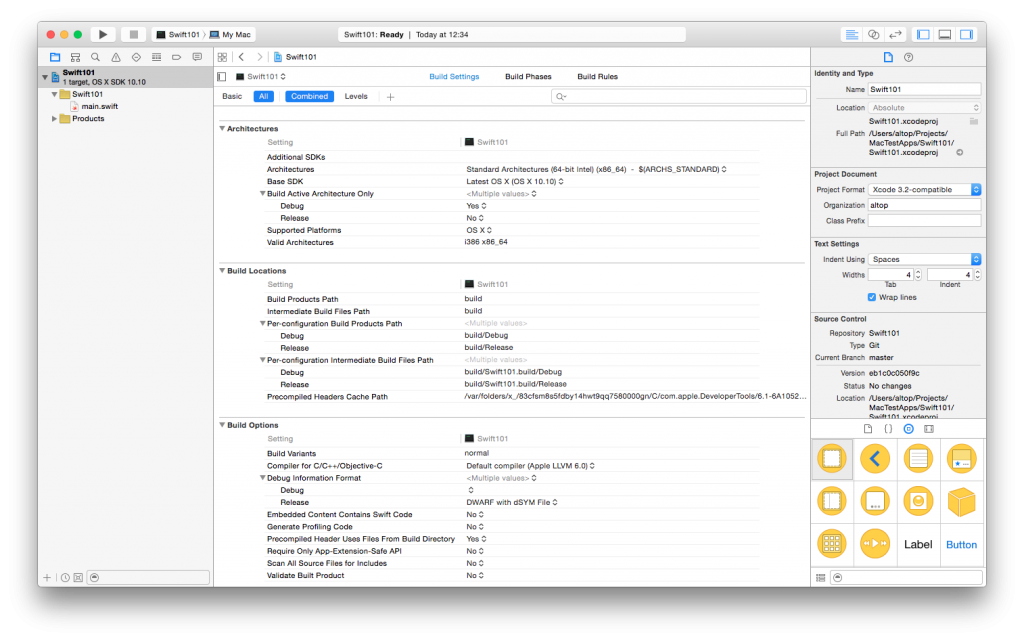Show the File inspector icon
1024x641 pixels.
click(888, 57)
